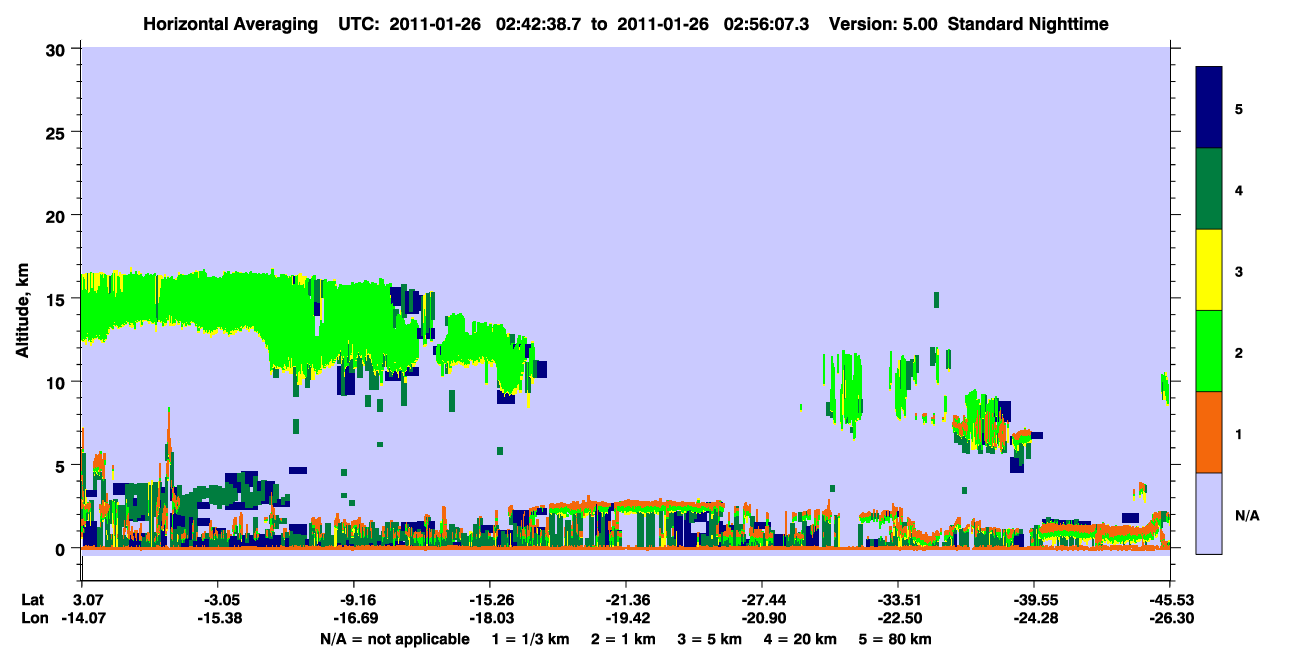Screen dimensions: 1300x667
Task: Click the colorbar label 'N/A'
Action: point(1246,516)
